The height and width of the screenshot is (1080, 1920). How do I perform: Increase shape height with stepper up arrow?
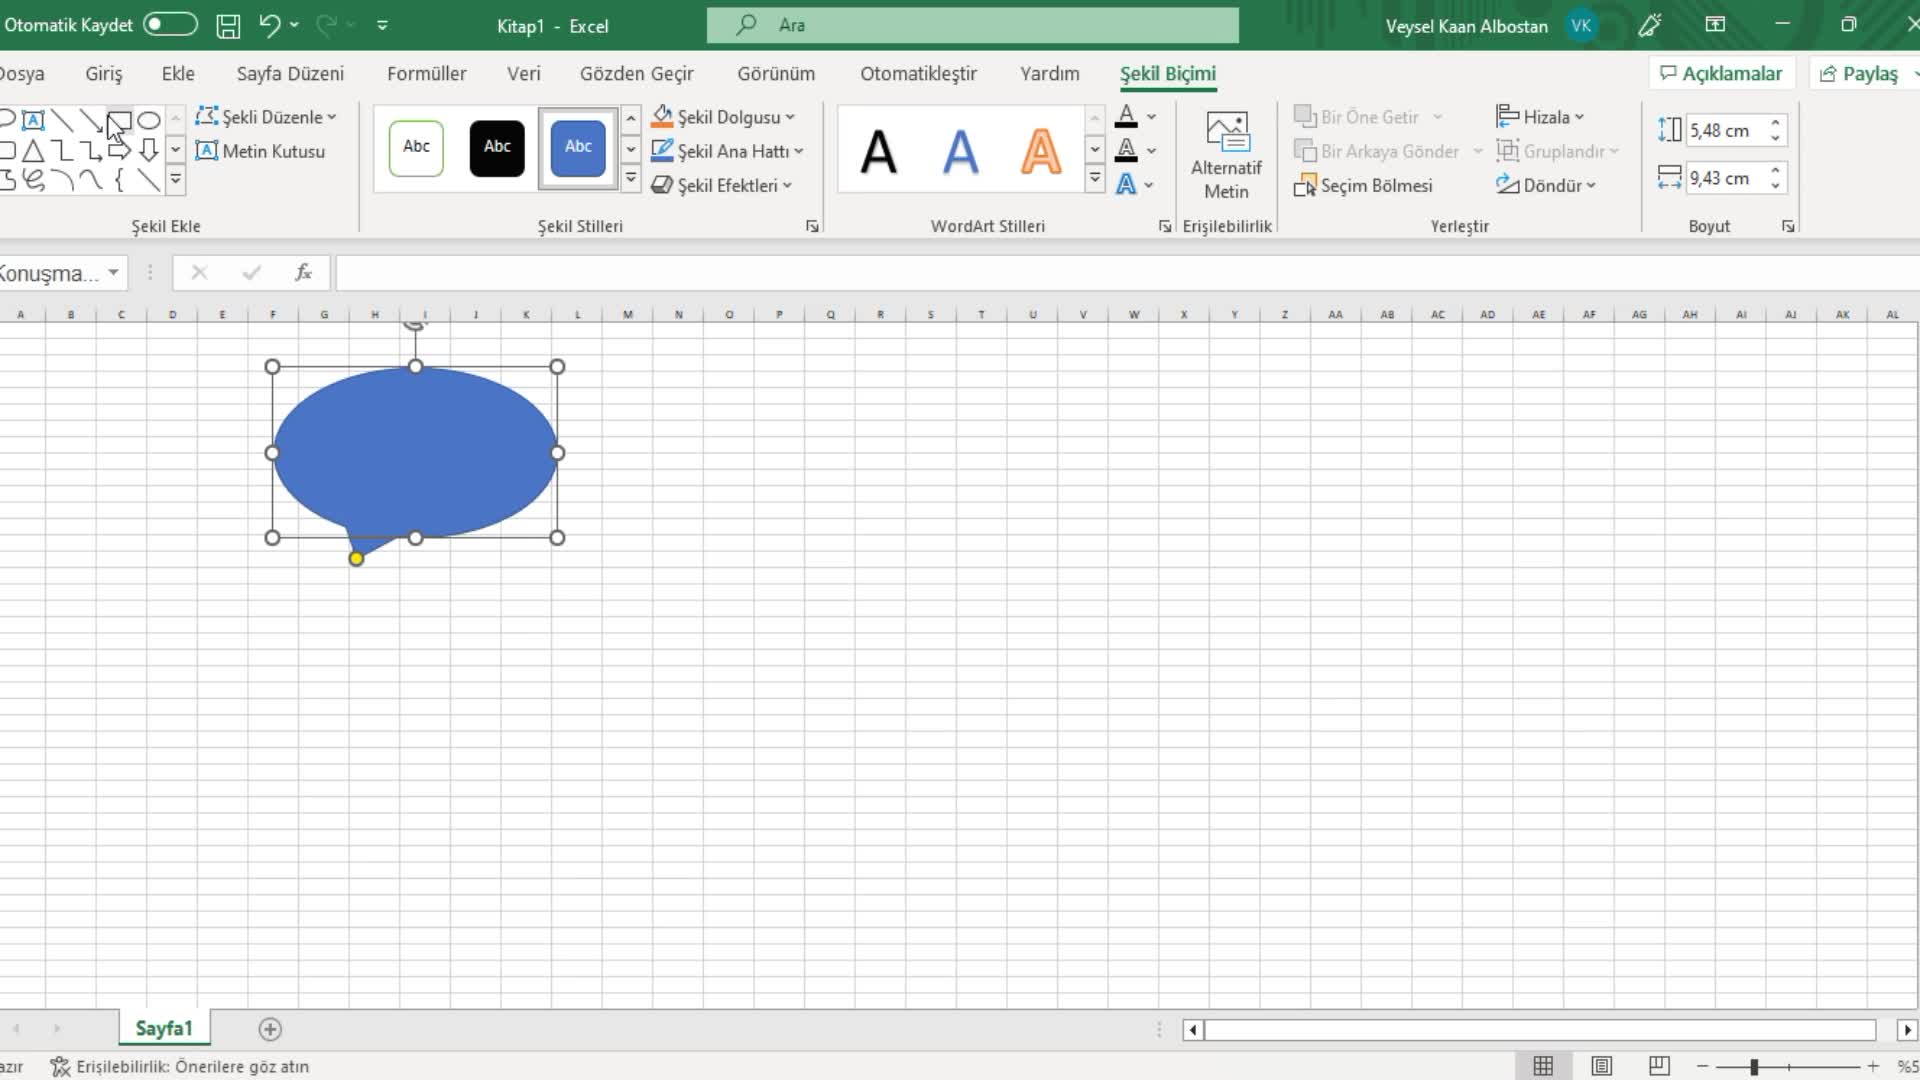click(x=1776, y=123)
